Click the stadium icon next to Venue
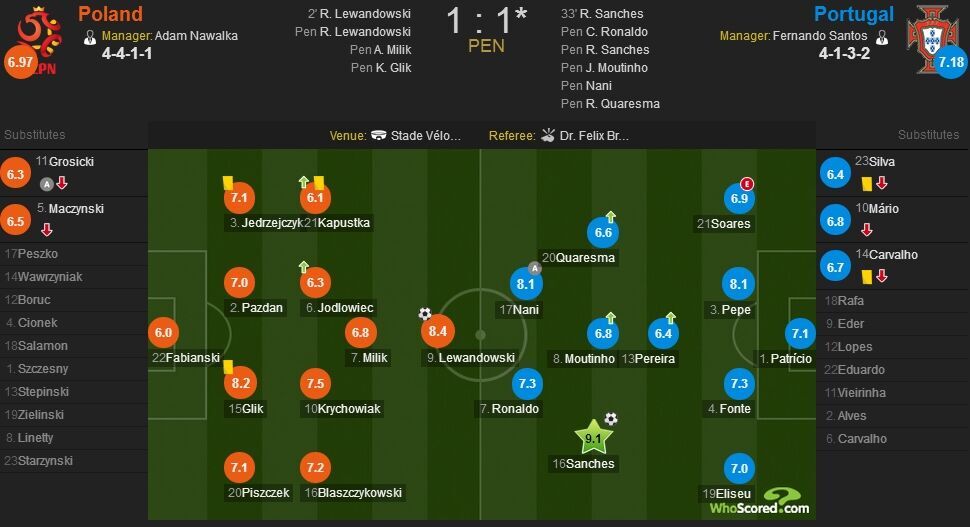Image resolution: width=970 pixels, height=527 pixels. (379, 135)
